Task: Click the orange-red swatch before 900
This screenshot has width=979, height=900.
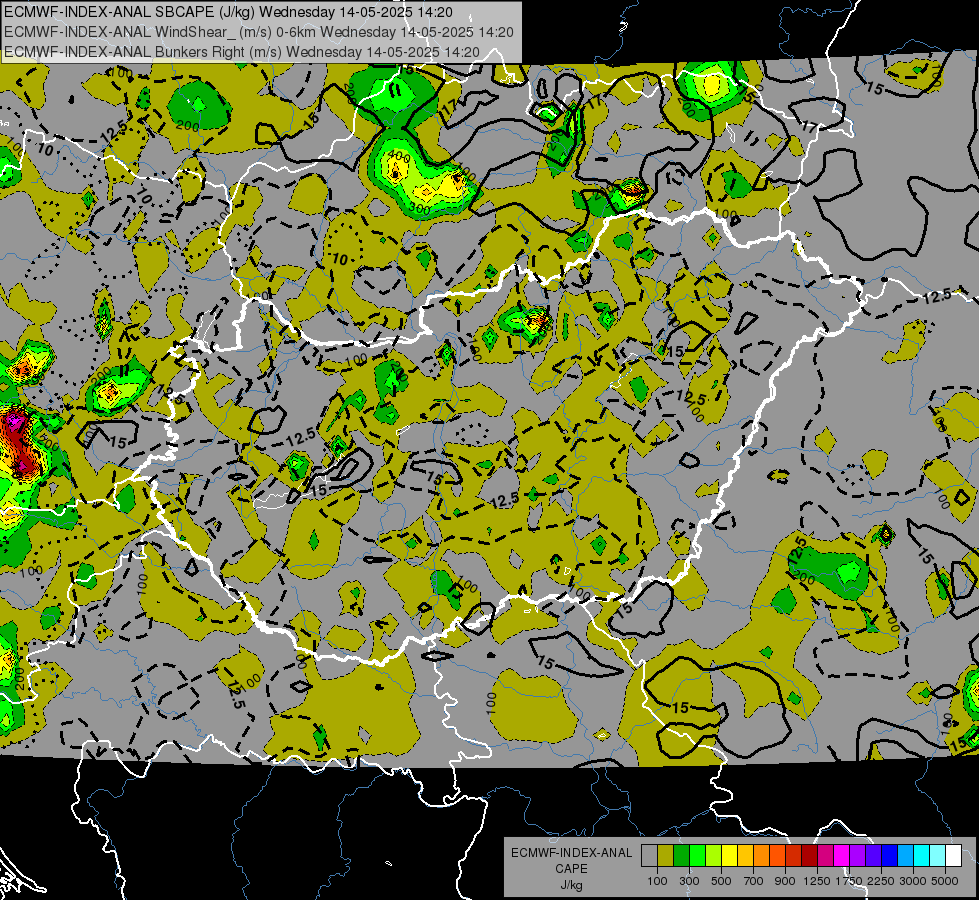Action: [777, 856]
